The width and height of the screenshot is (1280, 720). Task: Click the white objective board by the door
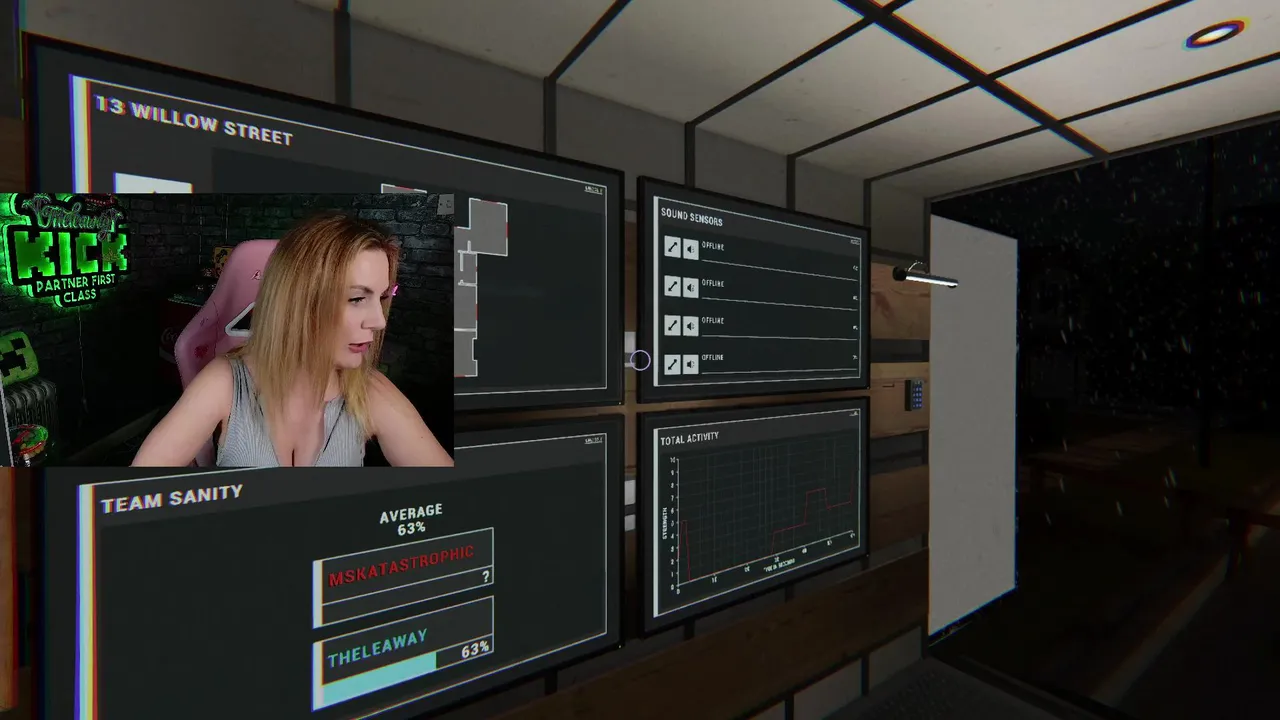[973, 424]
